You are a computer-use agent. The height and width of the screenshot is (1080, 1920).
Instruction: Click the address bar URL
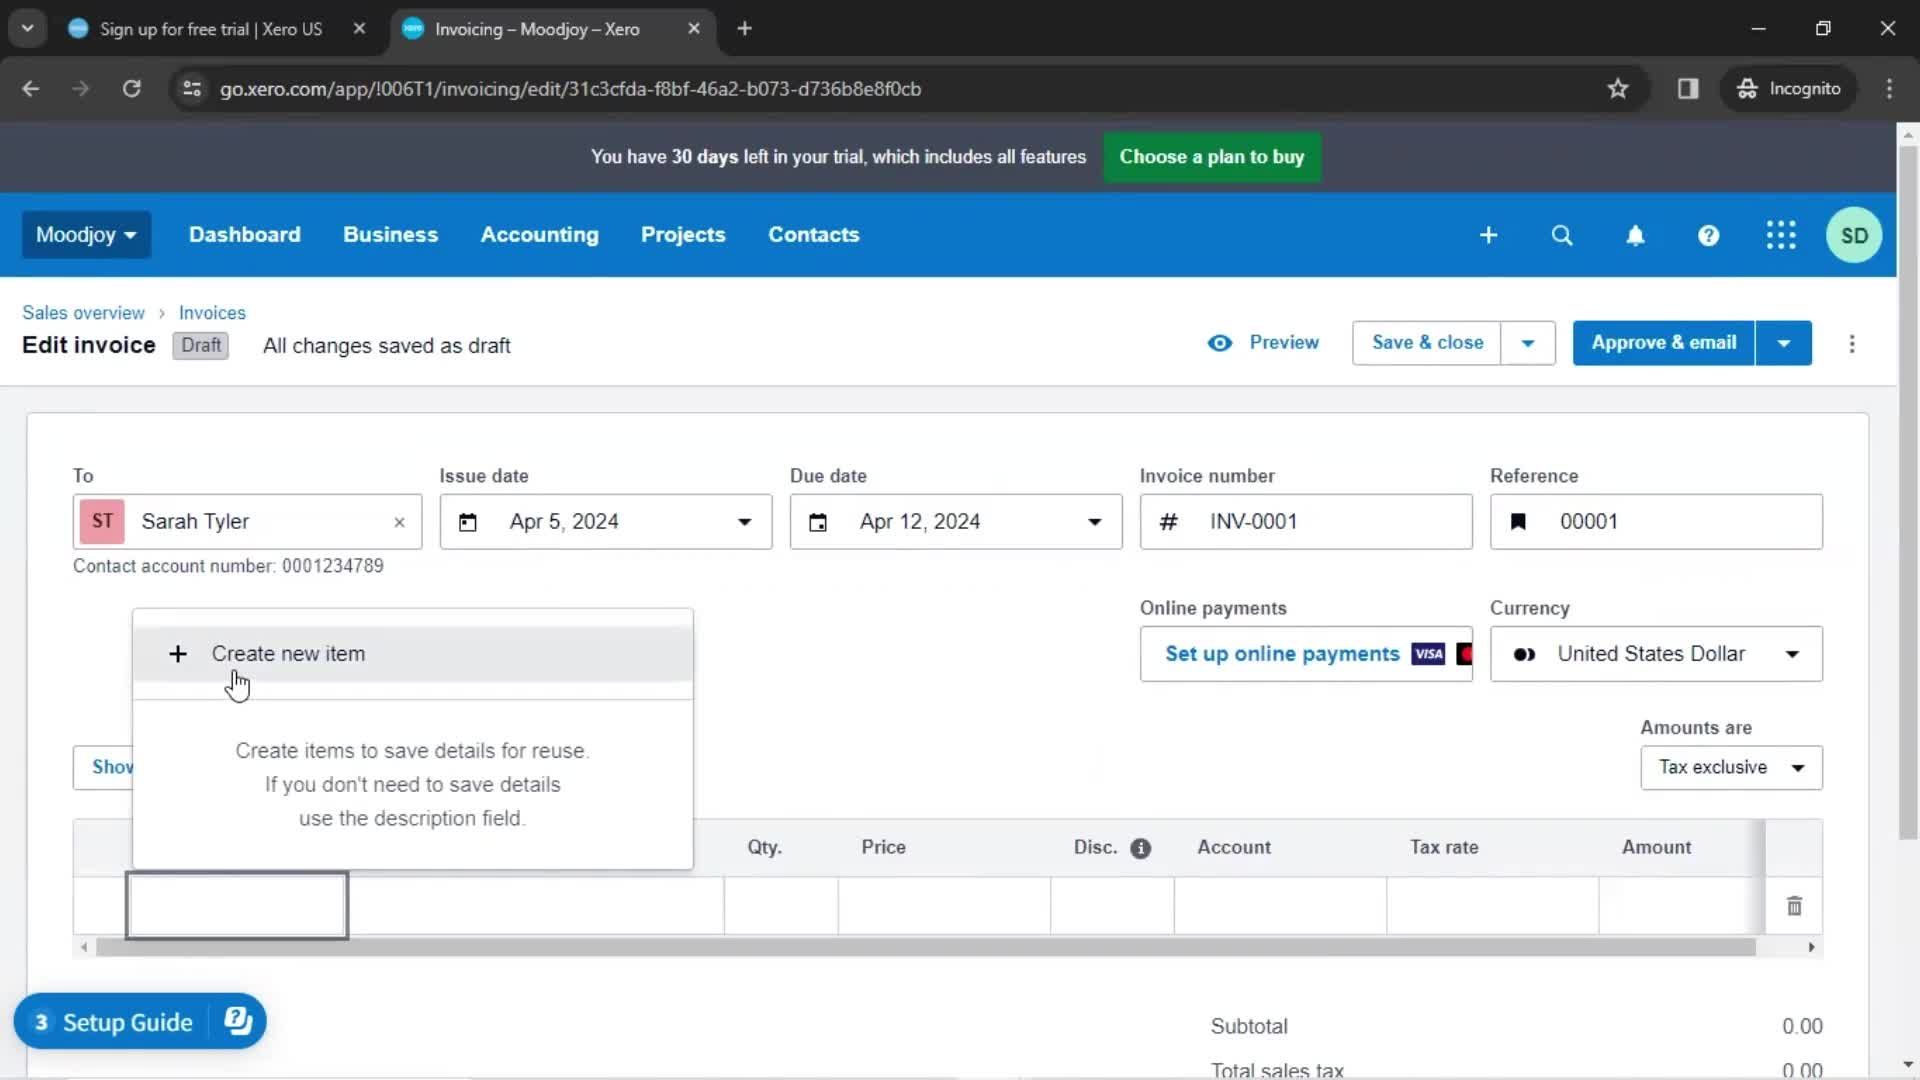coord(570,89)
